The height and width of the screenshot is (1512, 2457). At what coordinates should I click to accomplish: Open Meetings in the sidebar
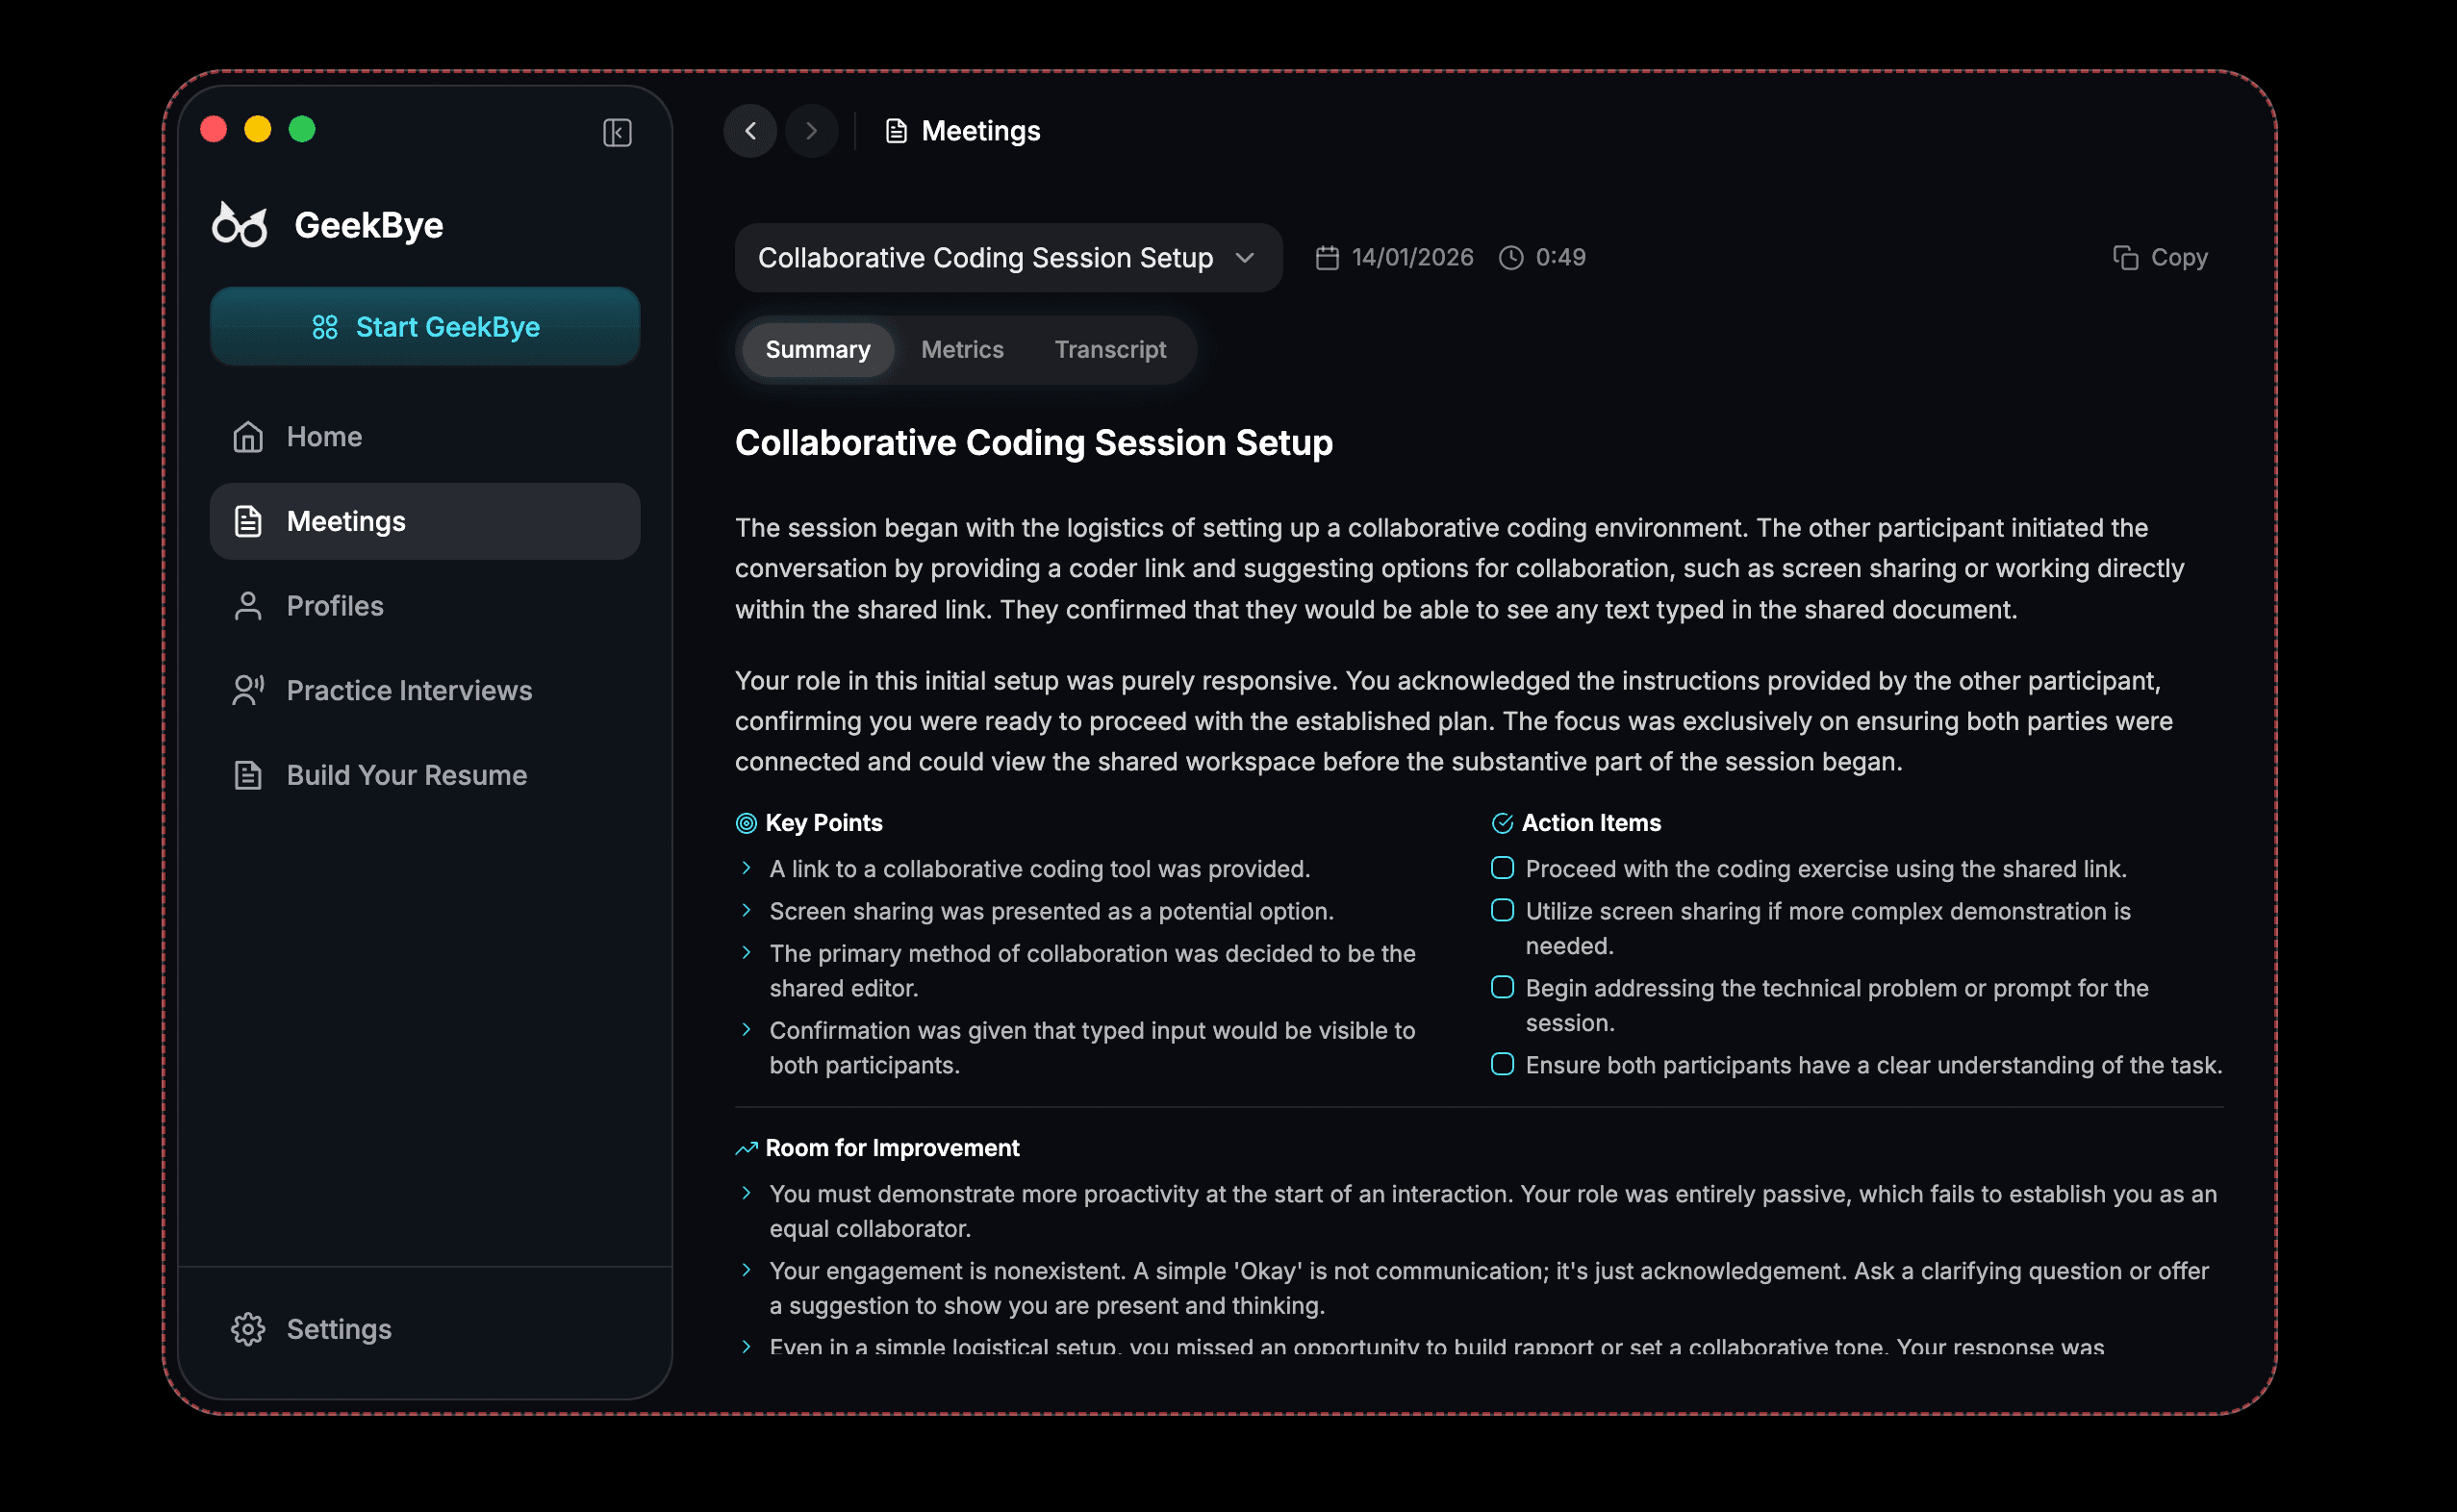pyautogui.click(x=425, y=521)
